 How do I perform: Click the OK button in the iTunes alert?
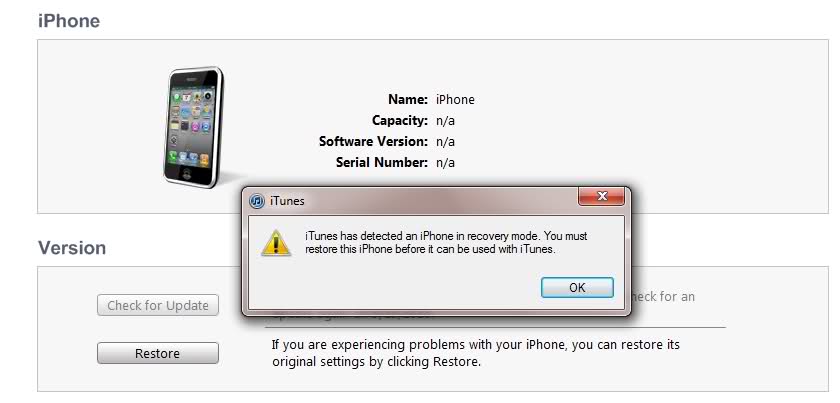click(x=577, y=287)
